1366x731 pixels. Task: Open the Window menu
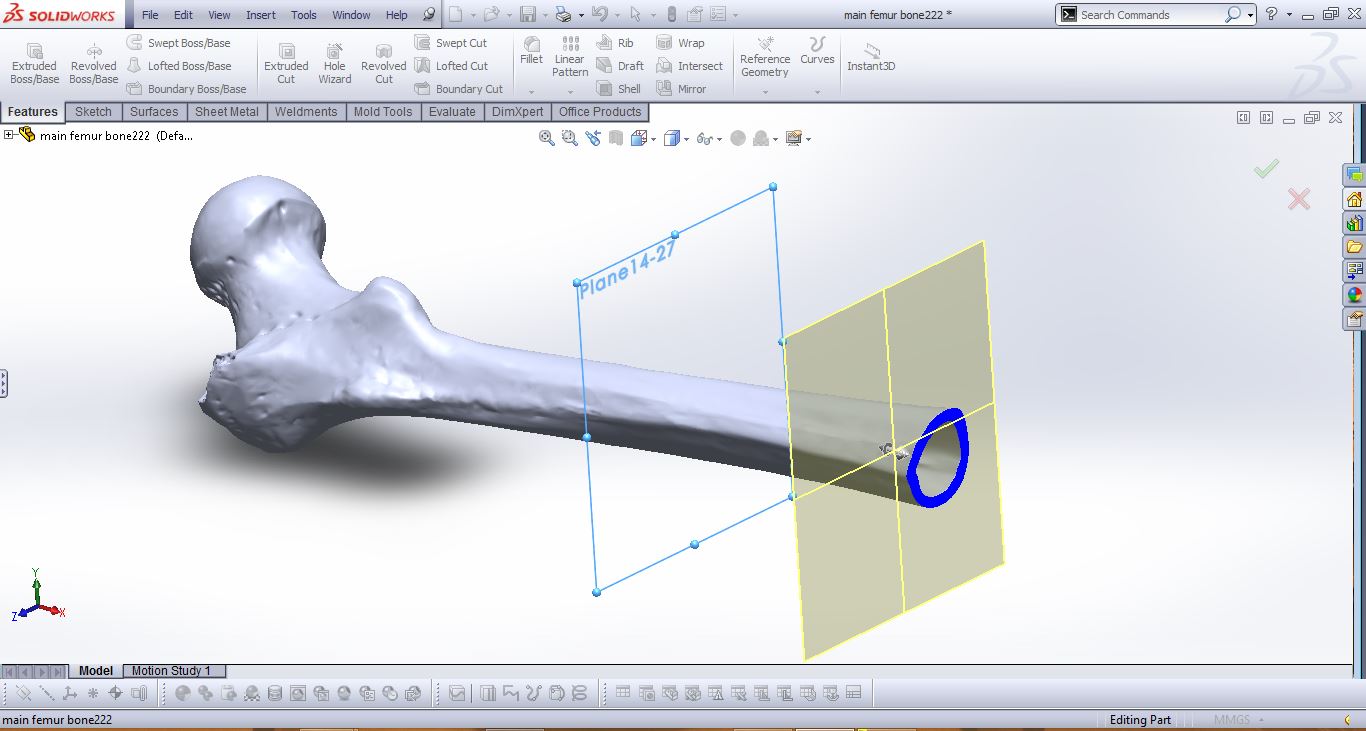[351, 15]
